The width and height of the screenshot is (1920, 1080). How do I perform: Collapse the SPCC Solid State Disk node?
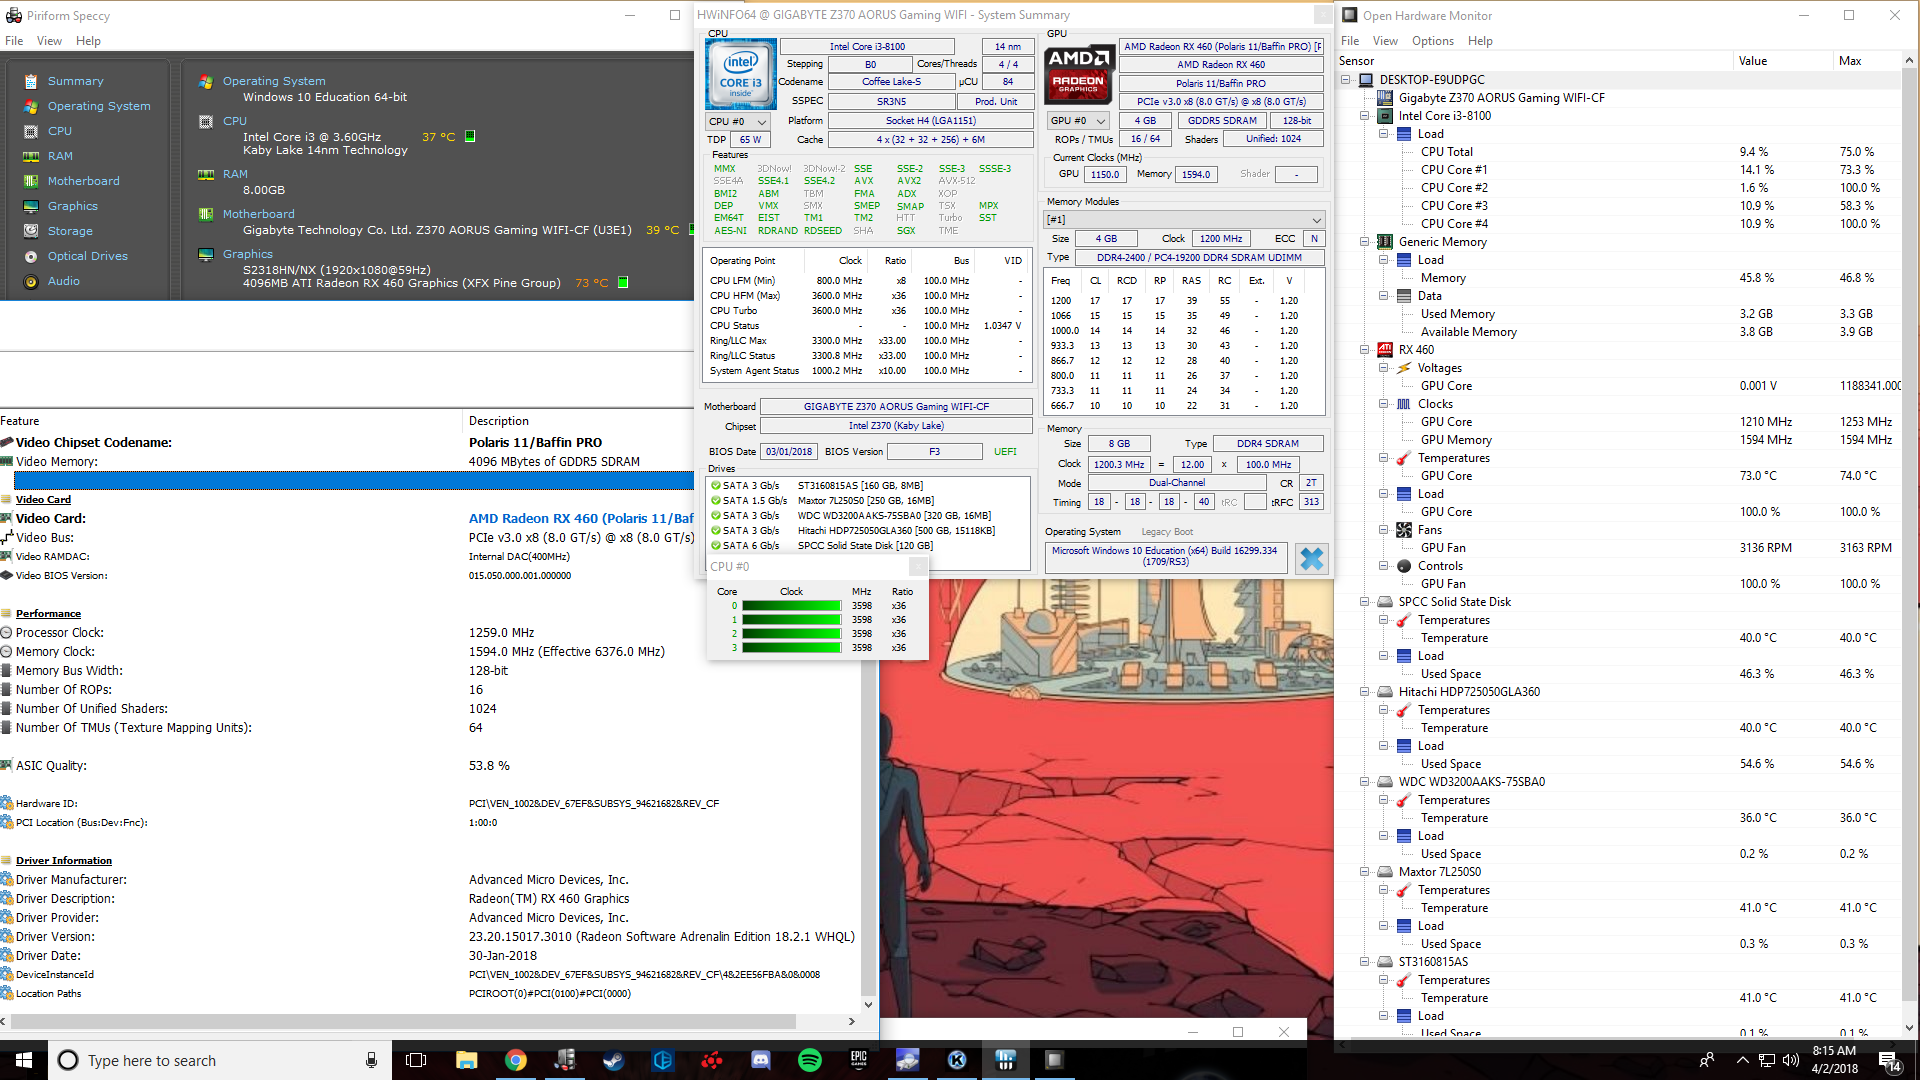point(1365,602)
